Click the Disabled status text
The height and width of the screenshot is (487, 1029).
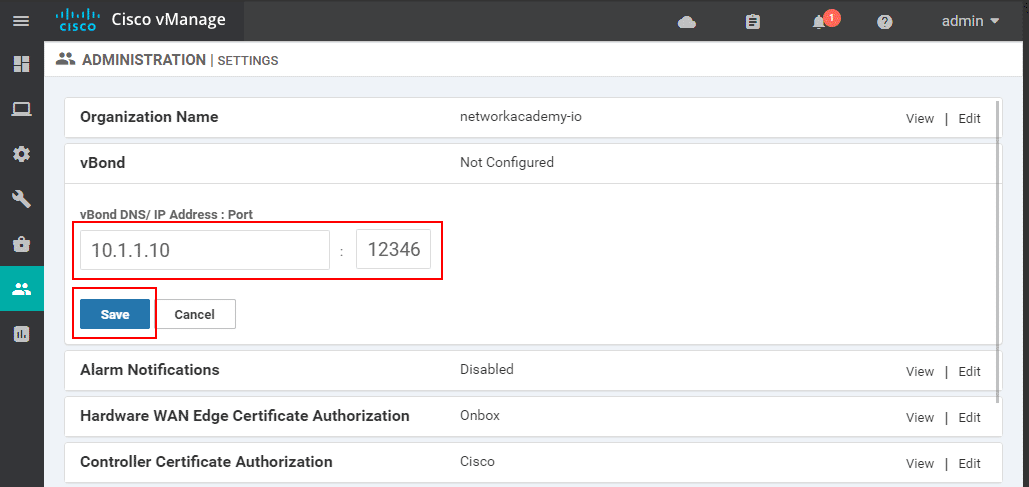coord(486,369)
